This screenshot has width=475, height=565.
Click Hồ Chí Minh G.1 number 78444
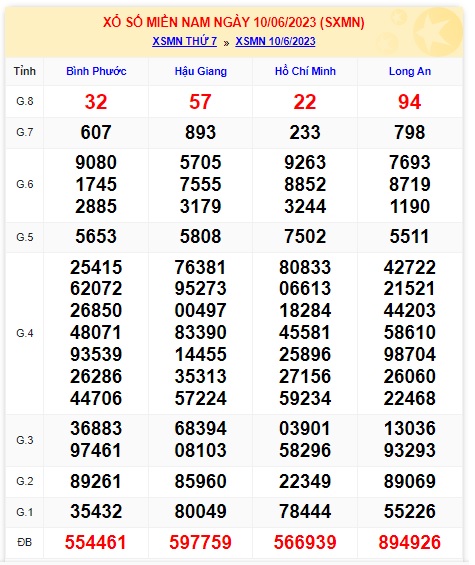pos(305,511)
